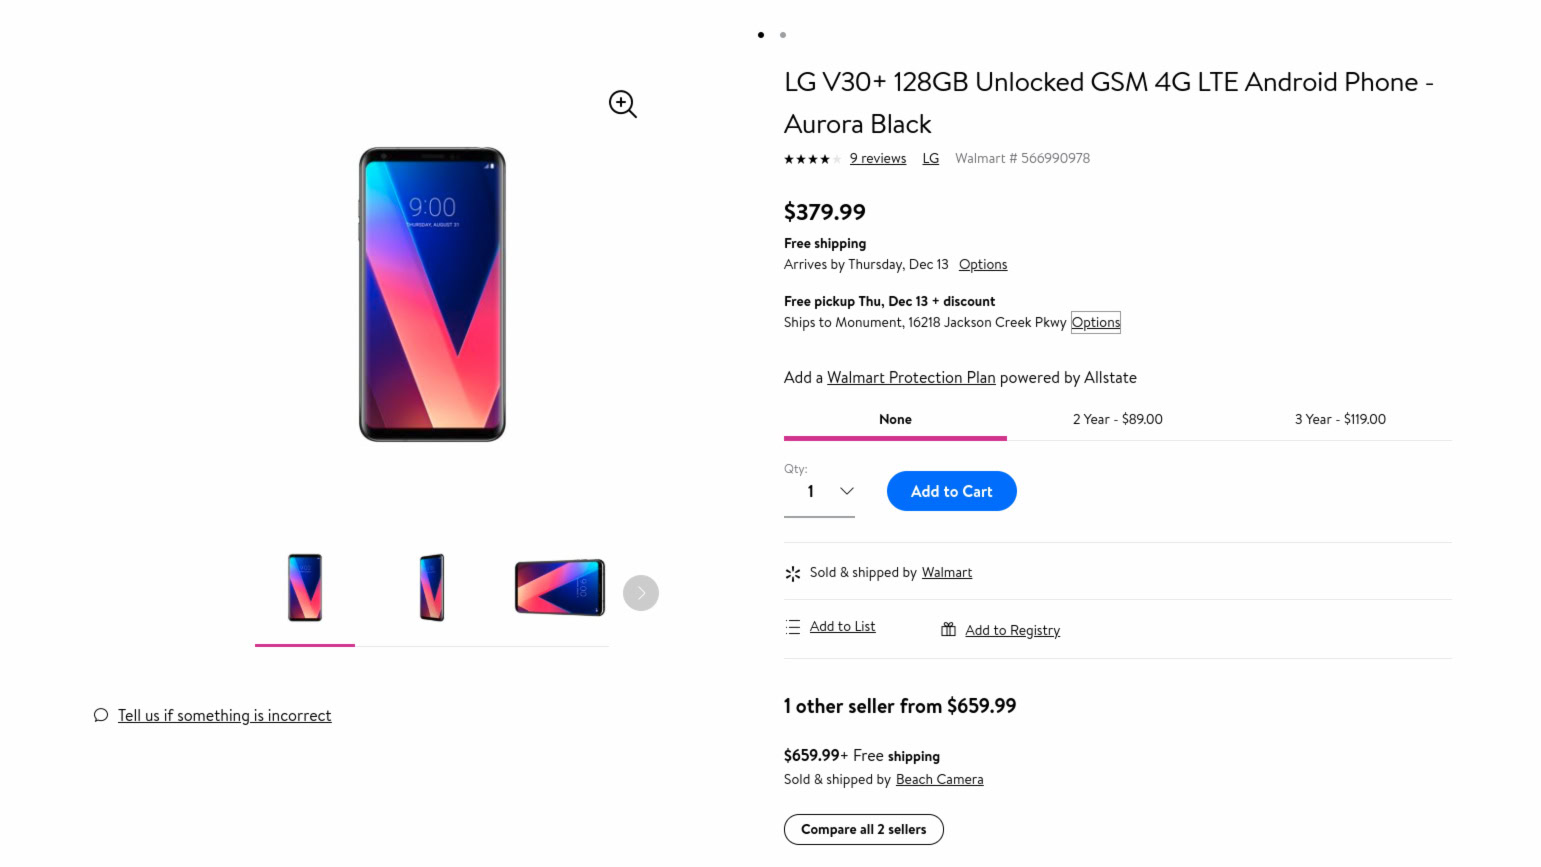1541x867 pixels.
Task: Click Compare all 2 sellers button
Action: pyautogui.click(x=864, y=829)
